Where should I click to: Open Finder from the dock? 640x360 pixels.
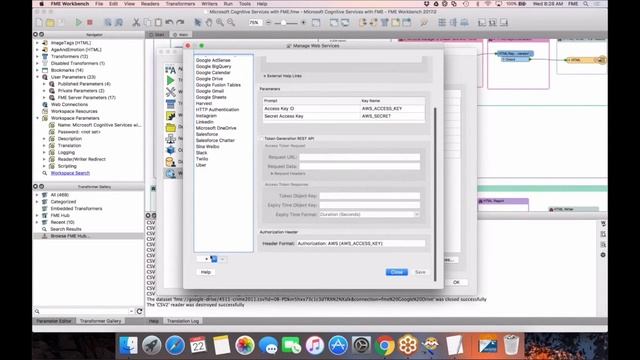tap(129, 345)
